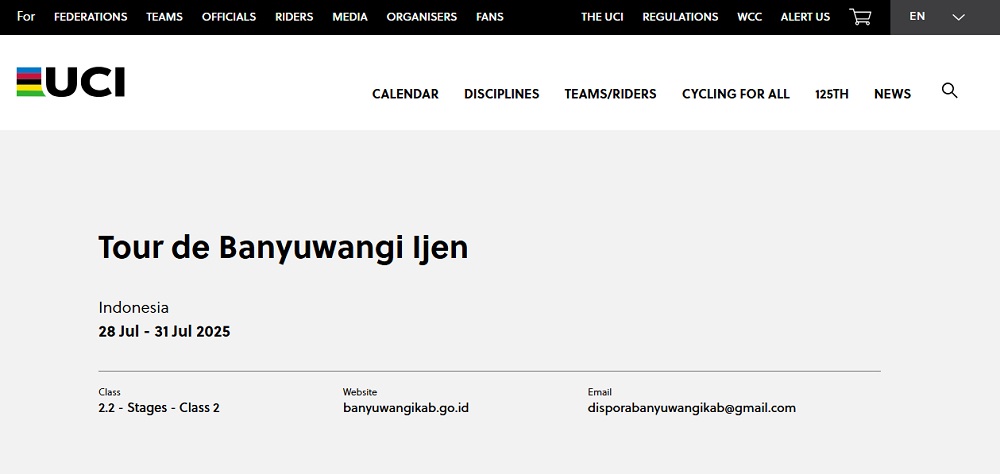Viewport: 1000px width, 474px height.
Task: Click the Indonesia country text
Action: [134, 307]
